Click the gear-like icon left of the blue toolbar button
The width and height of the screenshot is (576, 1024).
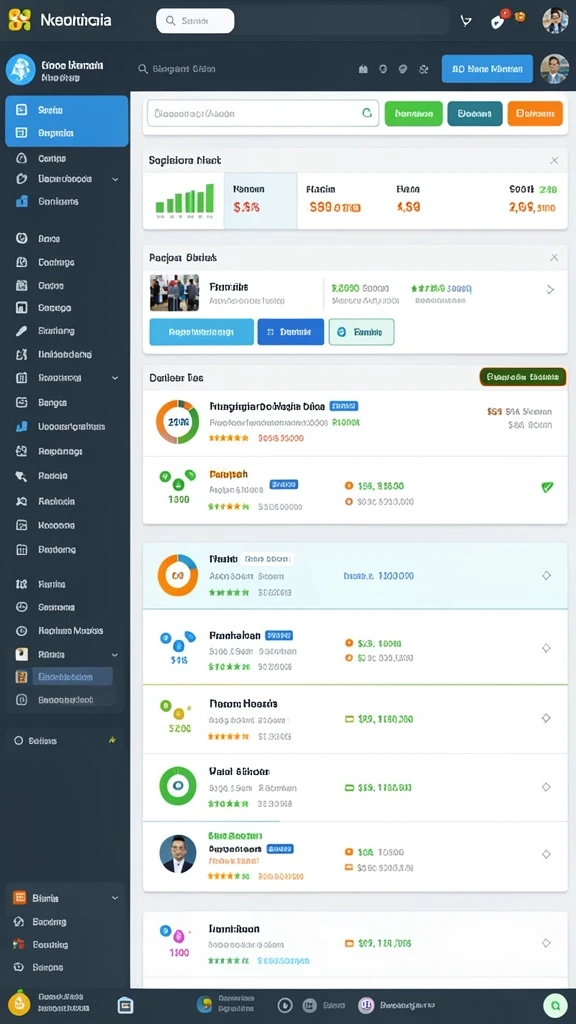[423, 69]
